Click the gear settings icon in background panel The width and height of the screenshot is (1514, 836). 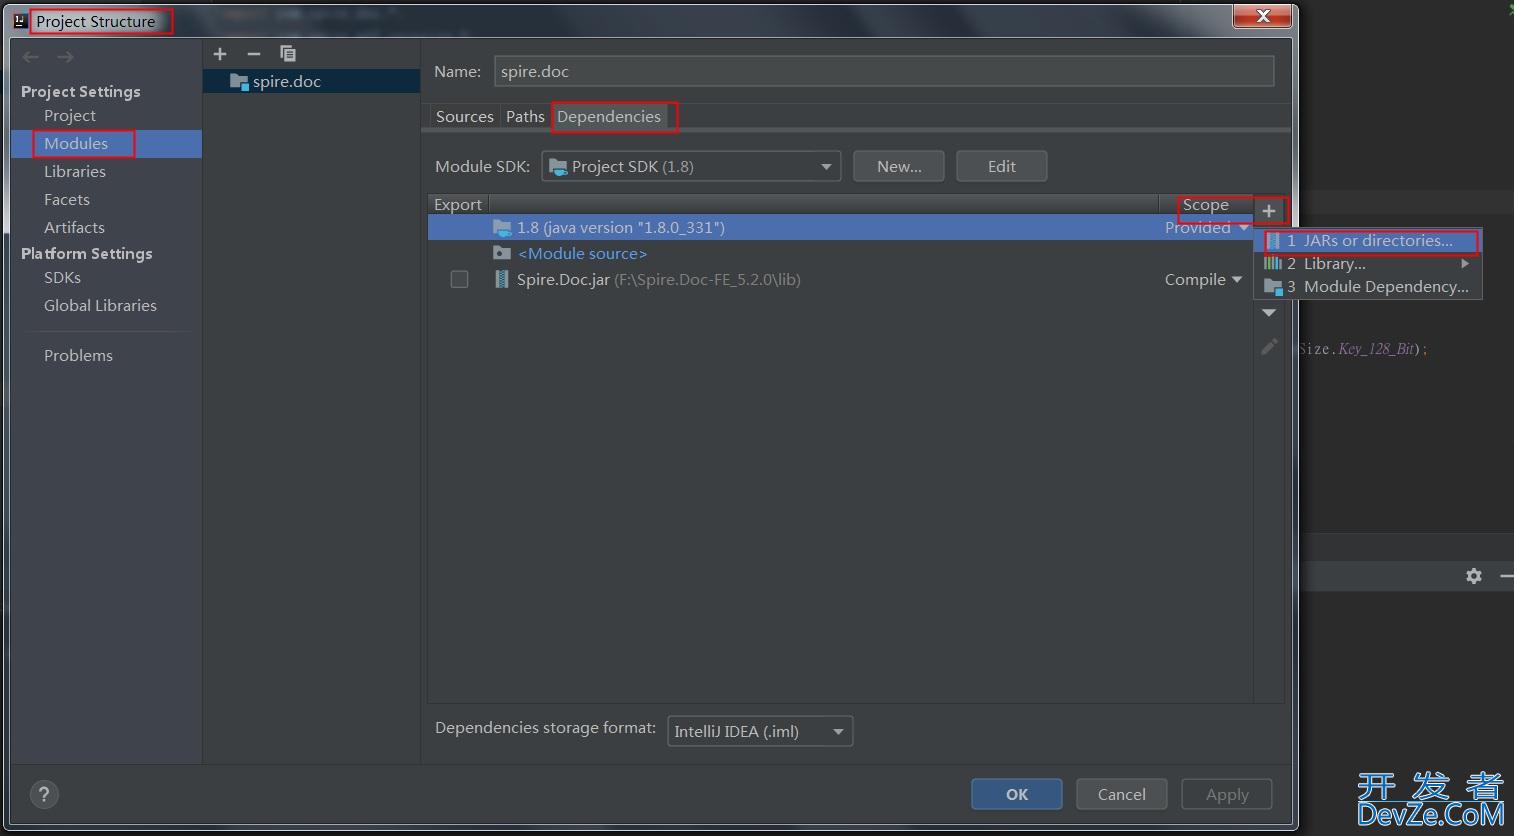[x=1473, y=576]
